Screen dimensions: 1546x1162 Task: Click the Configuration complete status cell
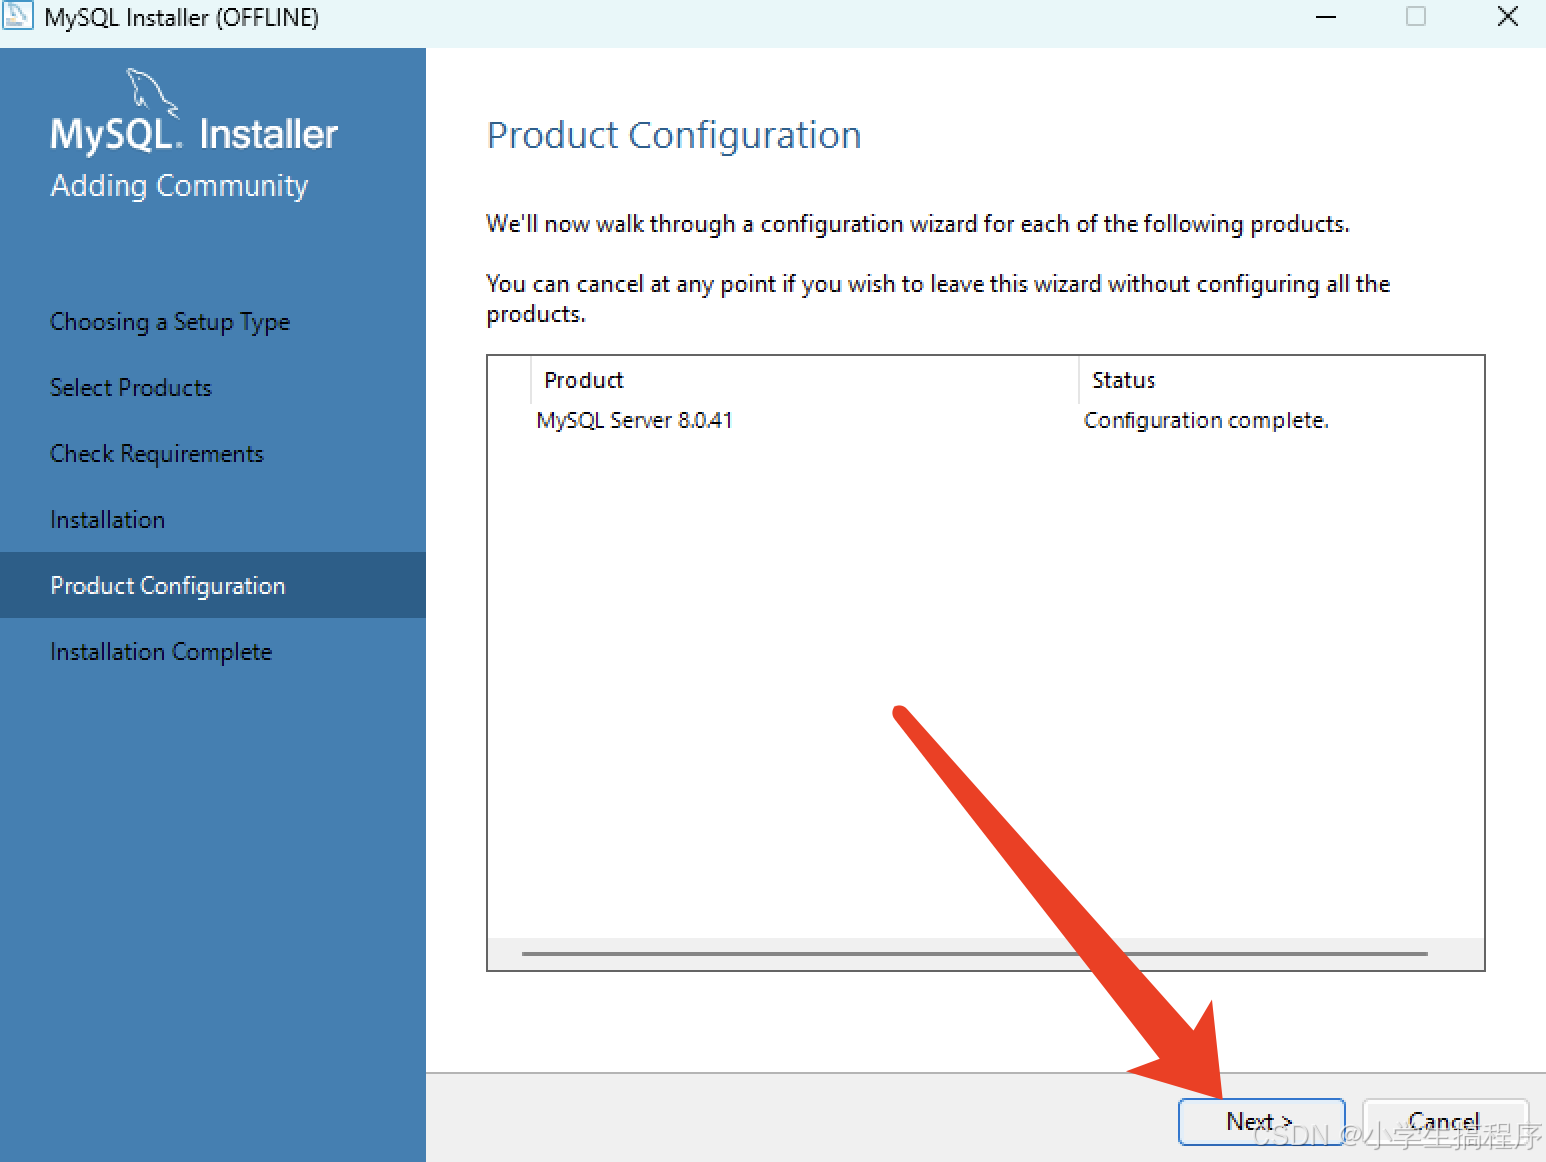(1206, 420)
